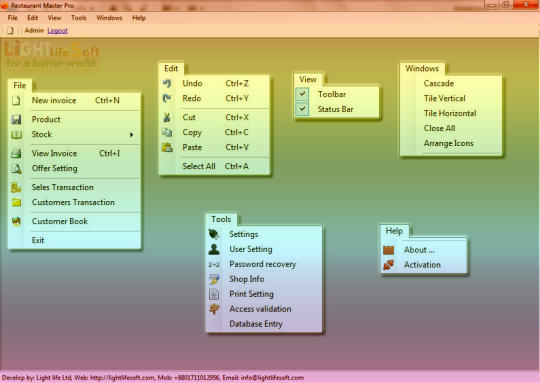Screen dimensions: 540x383
Task: Click the Ctrl+C shortcut text
Action: pos(237,132)
